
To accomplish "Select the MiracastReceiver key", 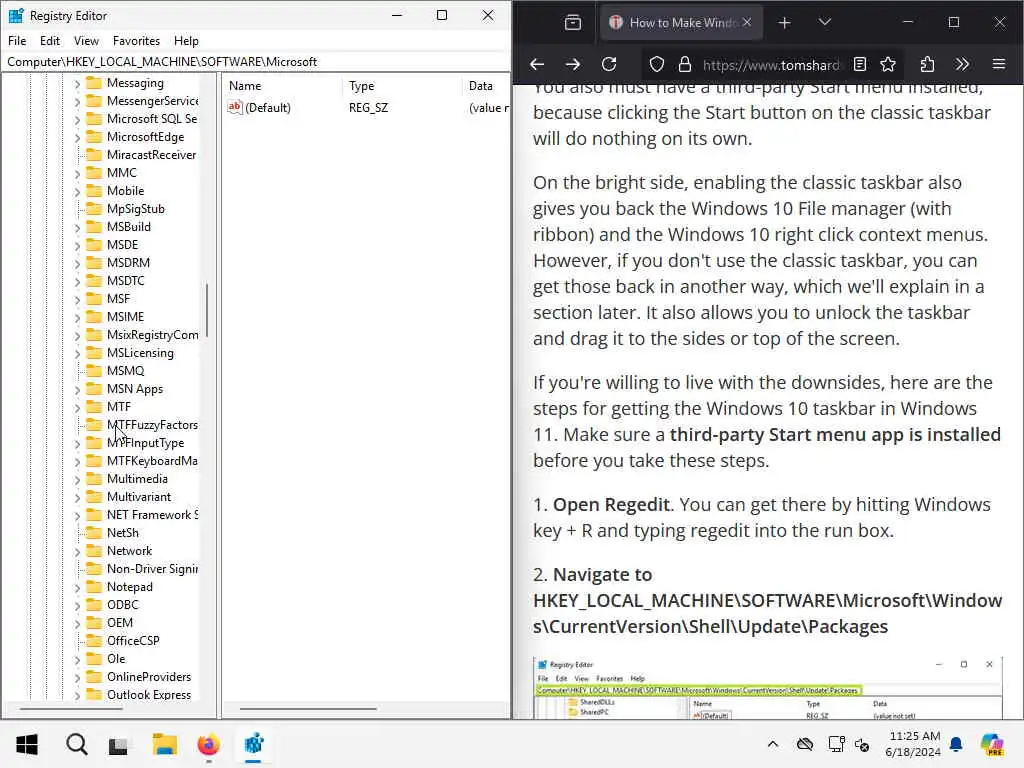I will 151,155.
